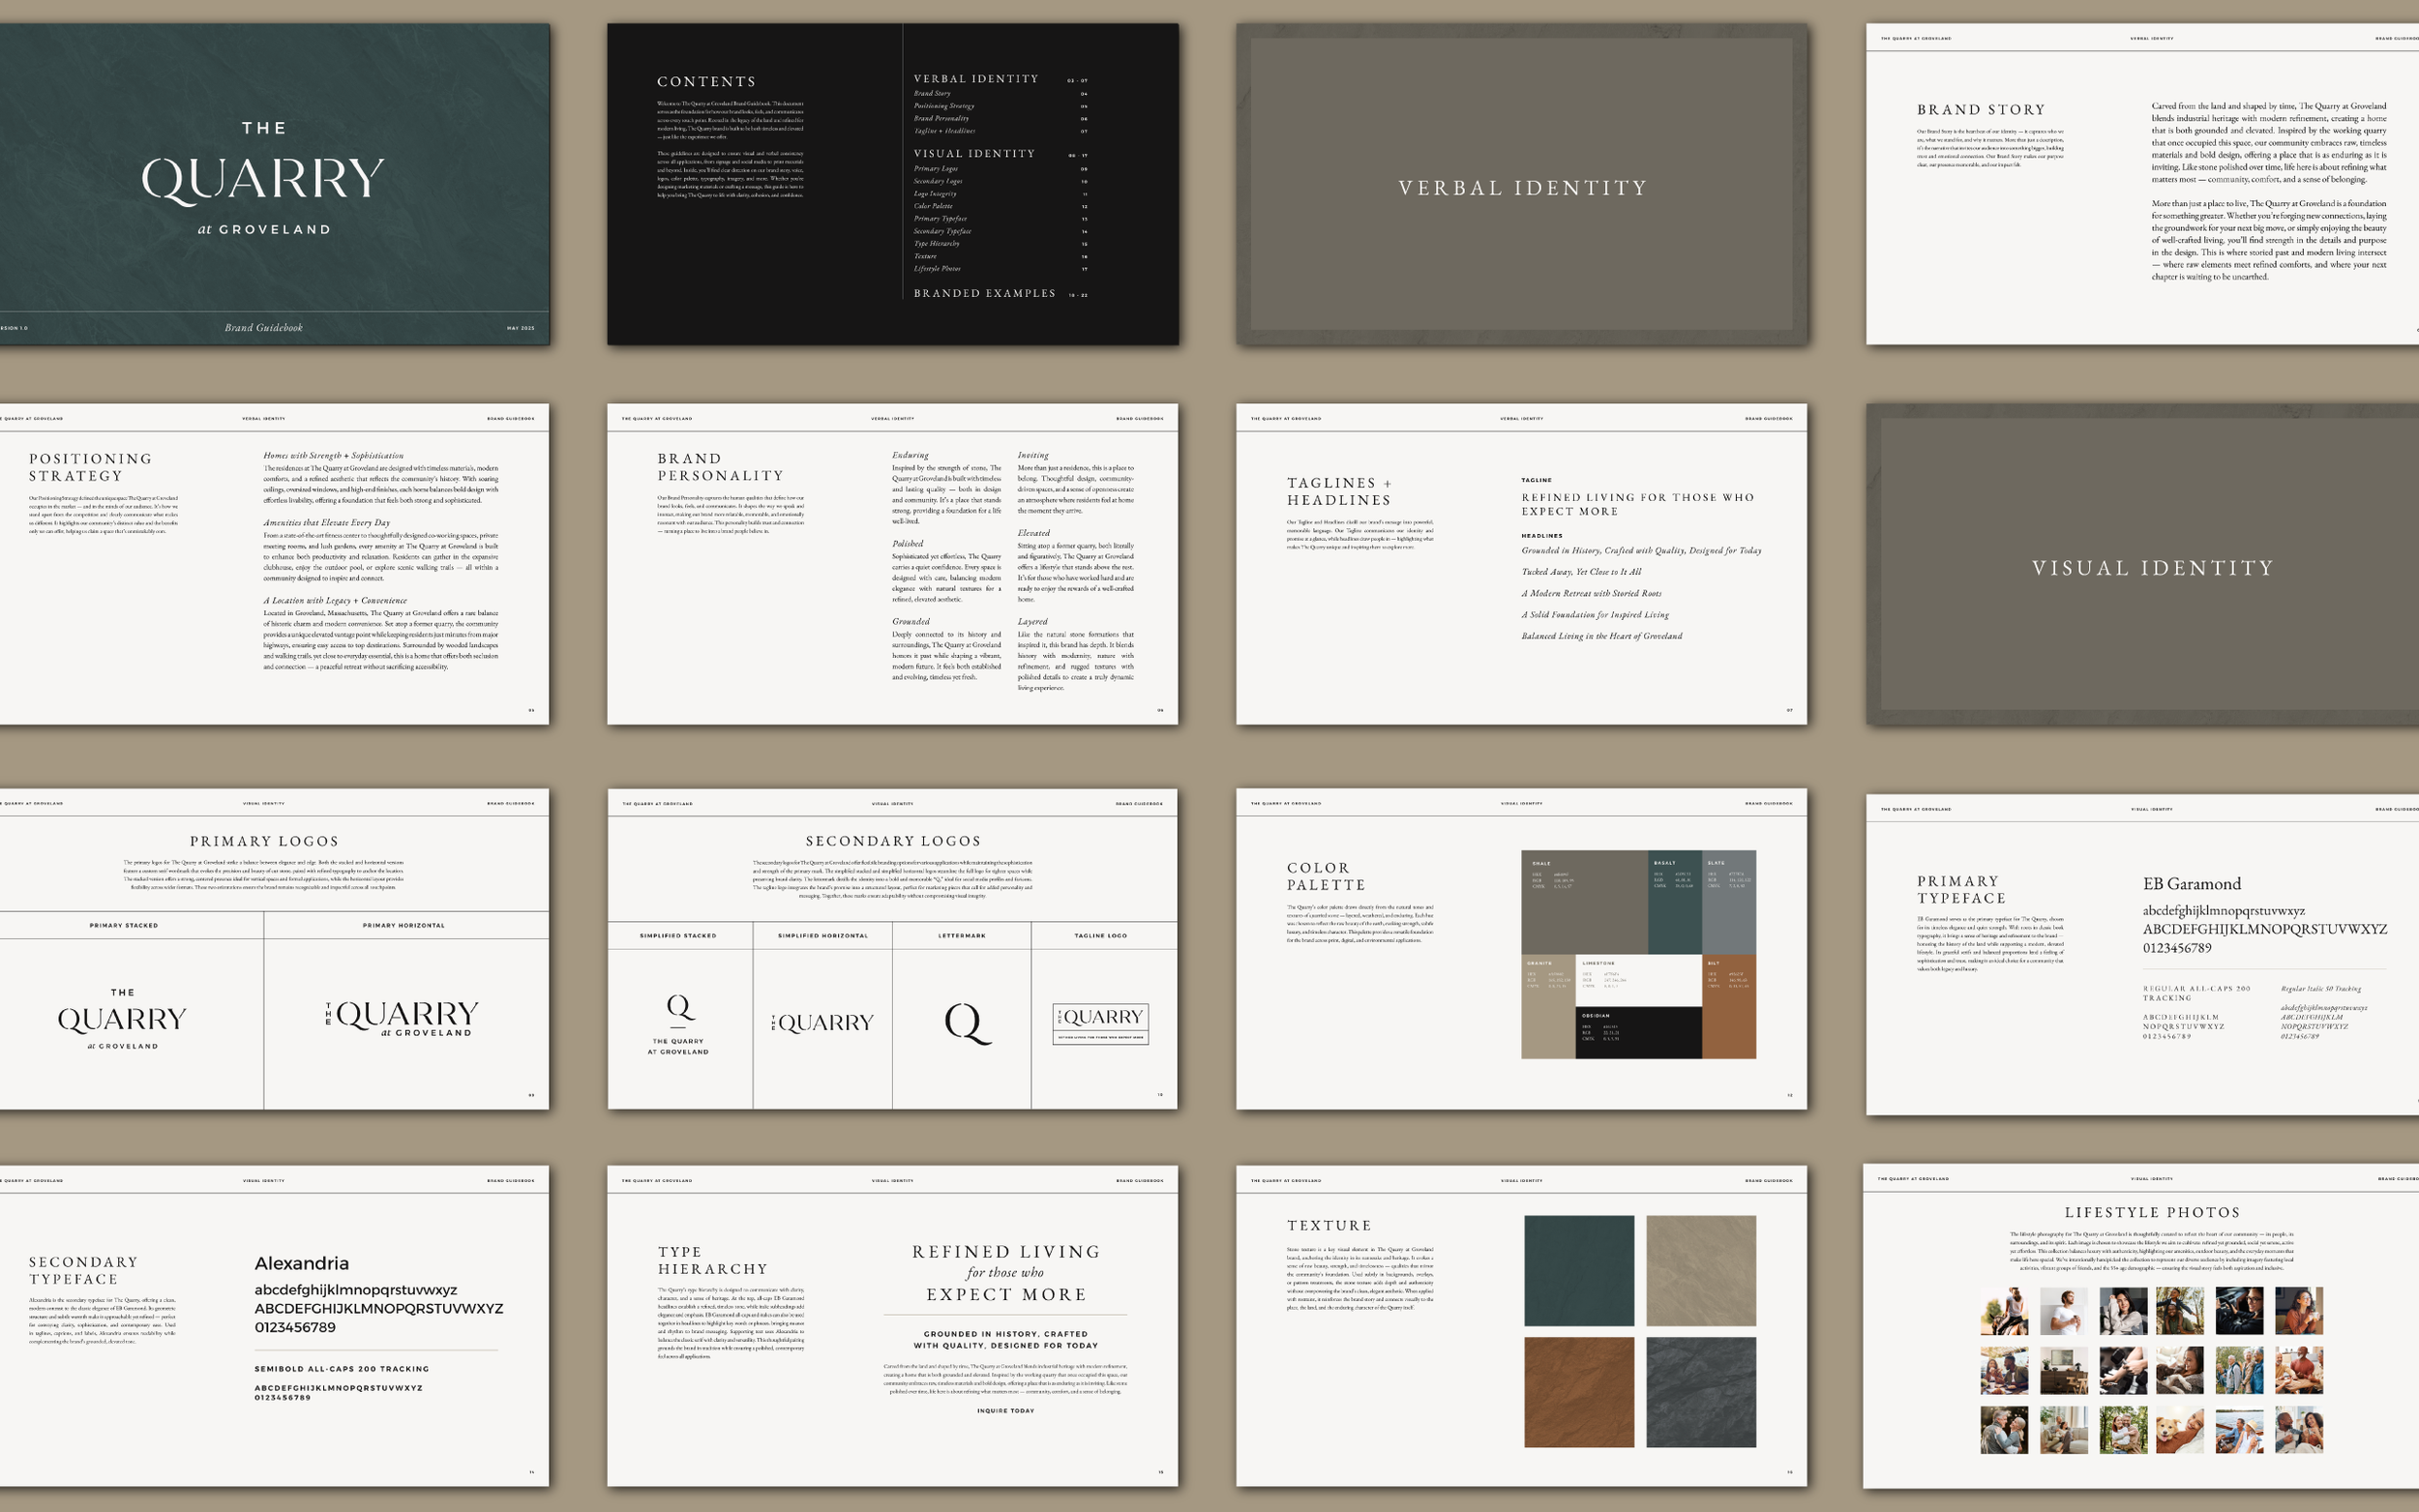Open the Verbal Identity divider page
This screenshot has height=1512, width=2419.
(x=1522, y=185)
